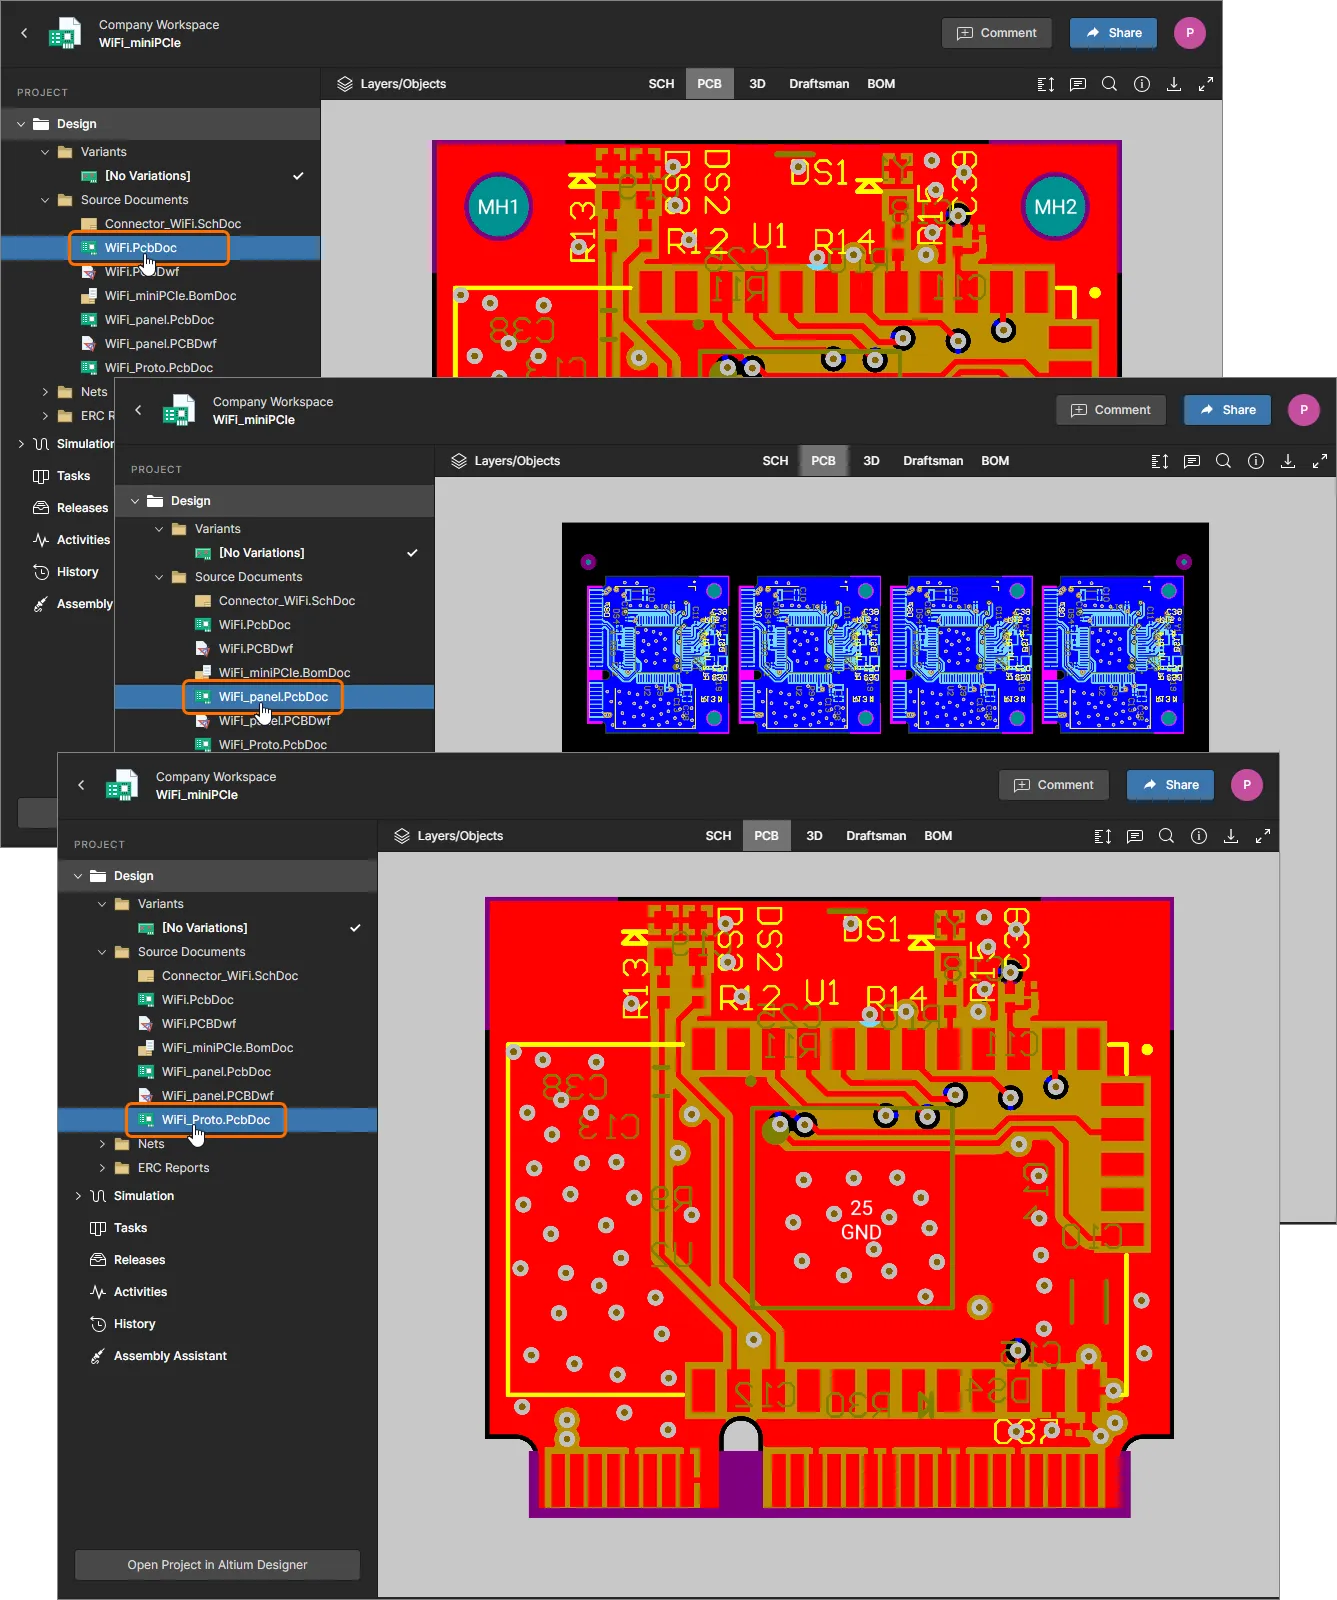Click the user avatar P in top window
This screenshot has height=1600, width=1337.
[1190, 33]
